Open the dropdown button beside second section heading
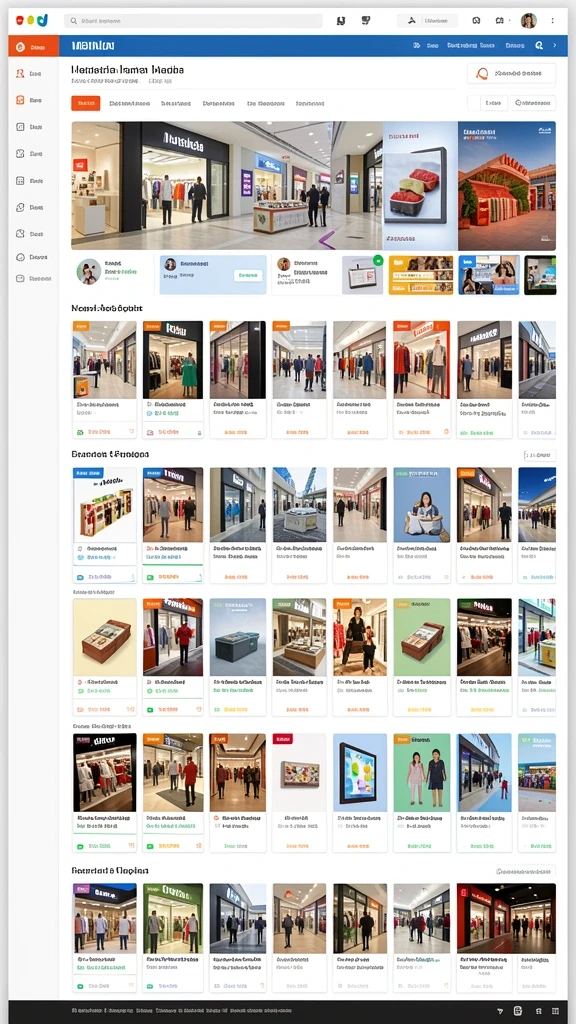 (539, 455)
